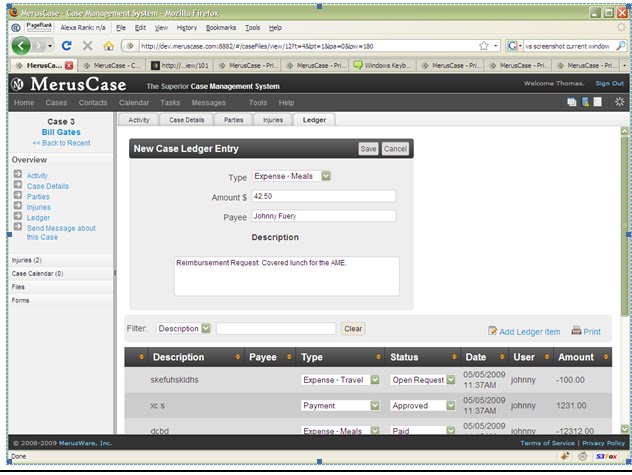Expand the Forms sidebar section
The width and height of the screenshot is (632, 475).
tap(60, 300)
